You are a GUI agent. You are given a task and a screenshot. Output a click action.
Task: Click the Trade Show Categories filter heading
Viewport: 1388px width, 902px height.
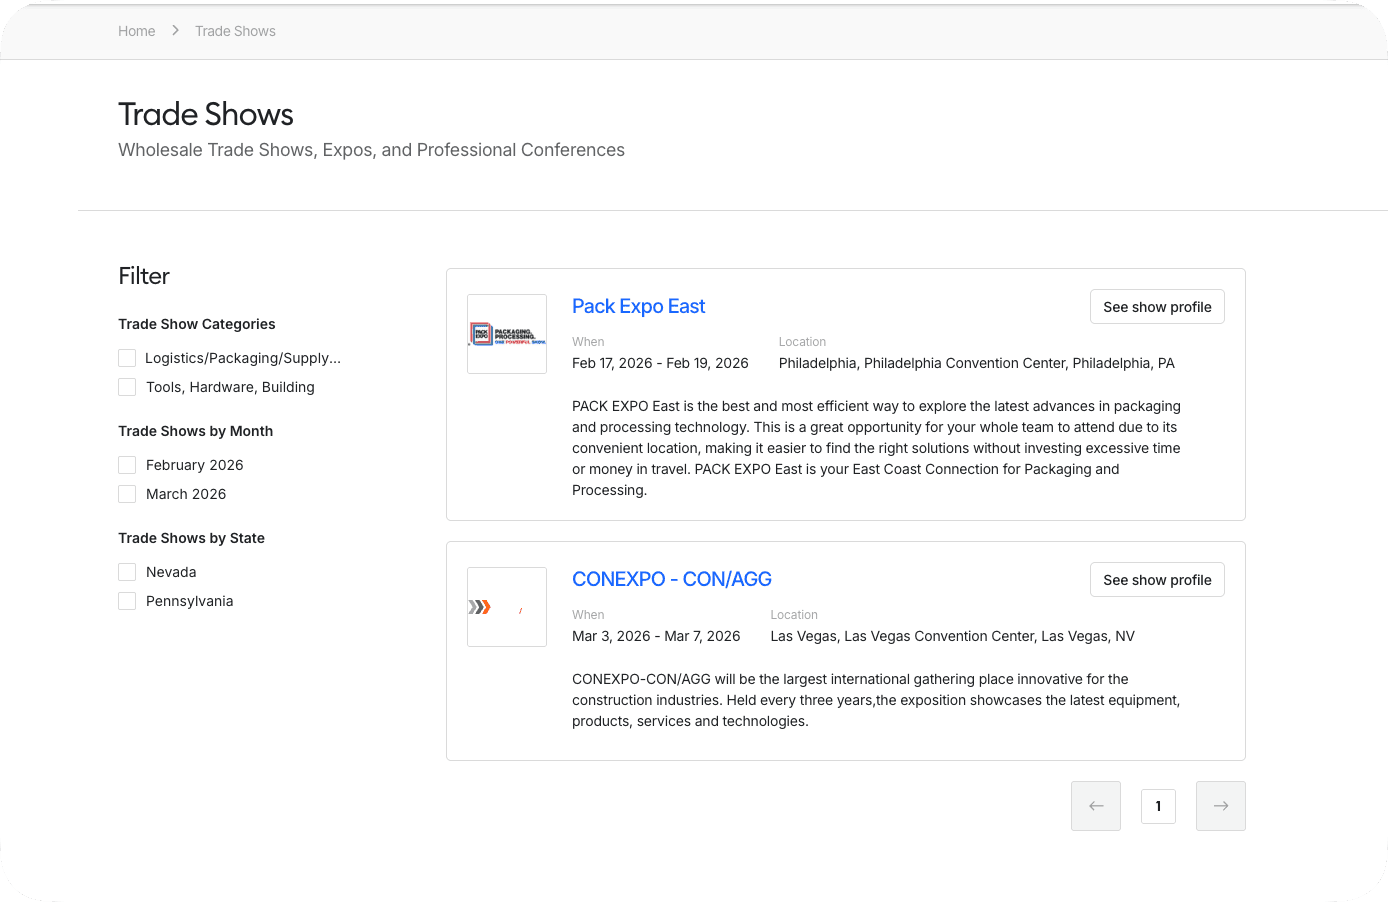(x=197, y=324)
